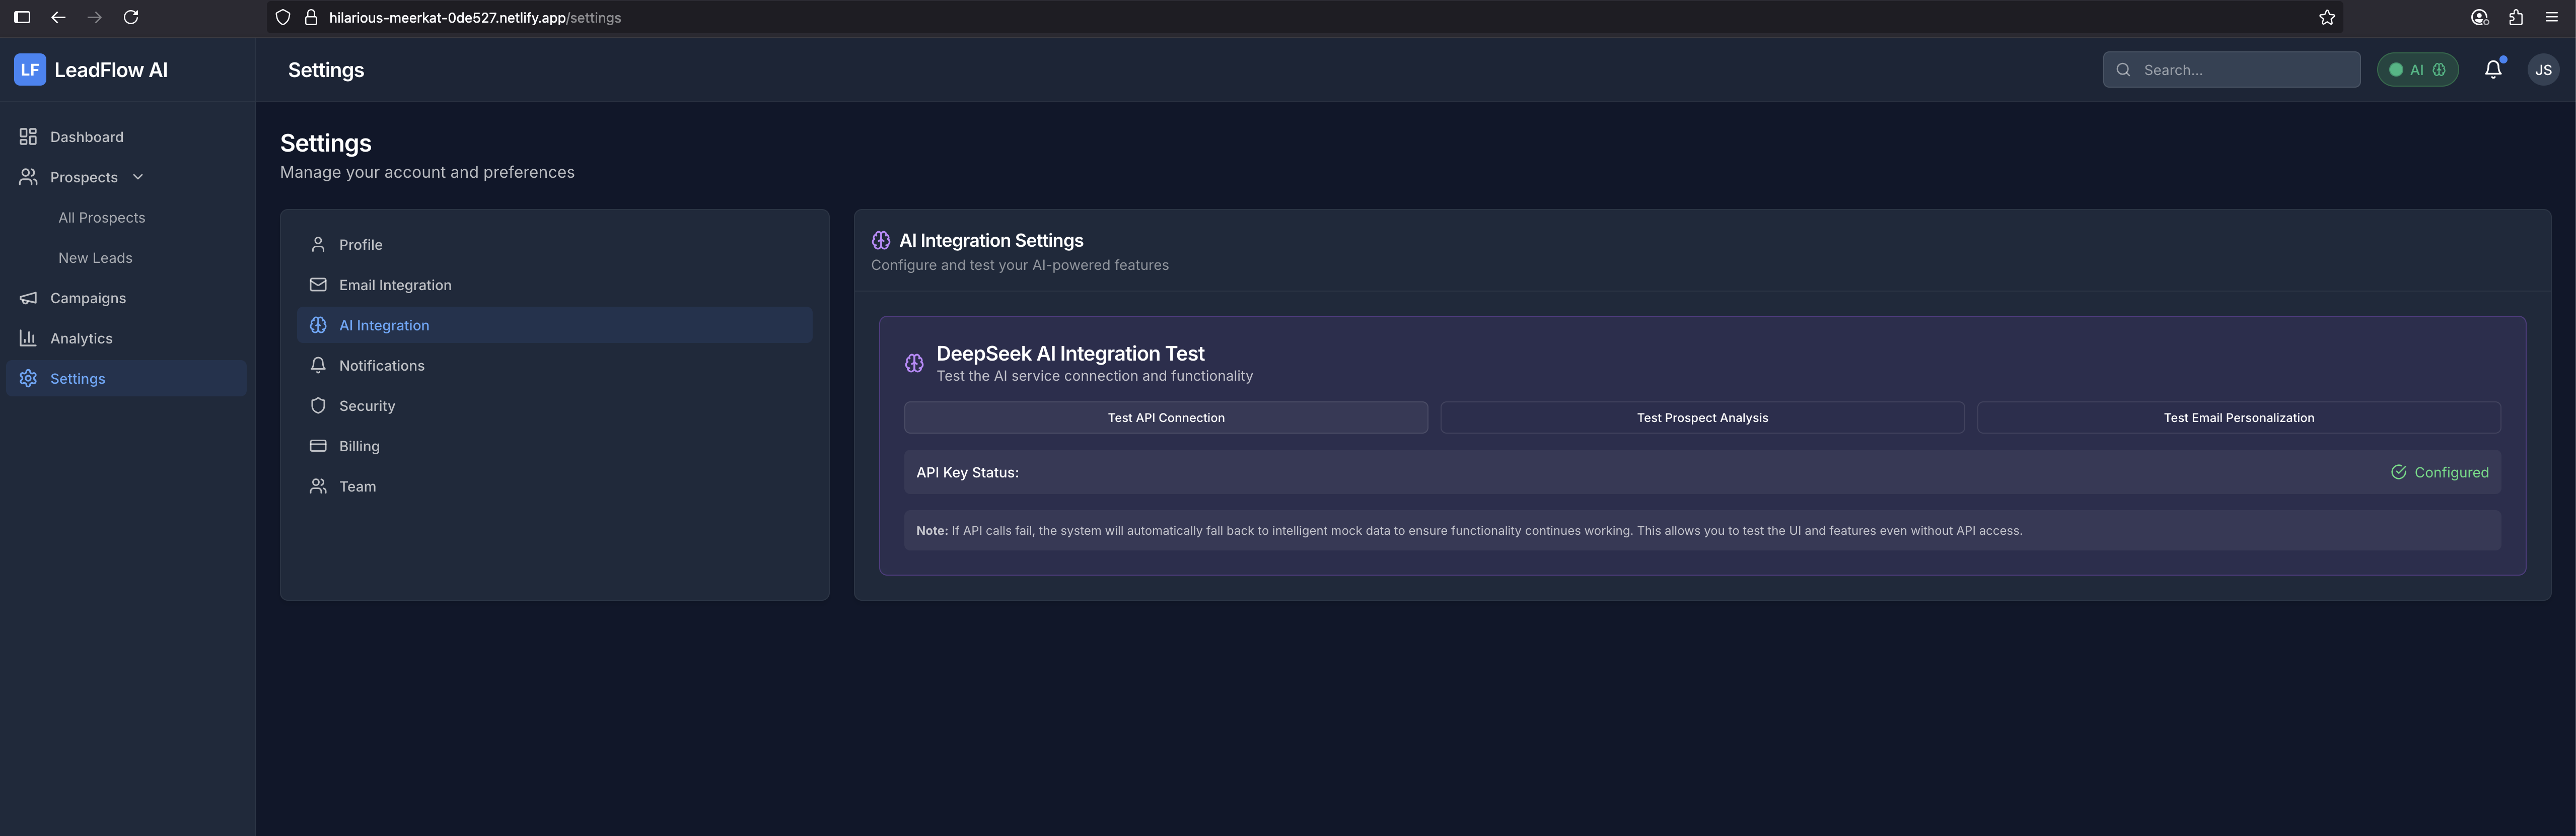
Task: Click the notification bell icon
Action: coord(2493,69)
